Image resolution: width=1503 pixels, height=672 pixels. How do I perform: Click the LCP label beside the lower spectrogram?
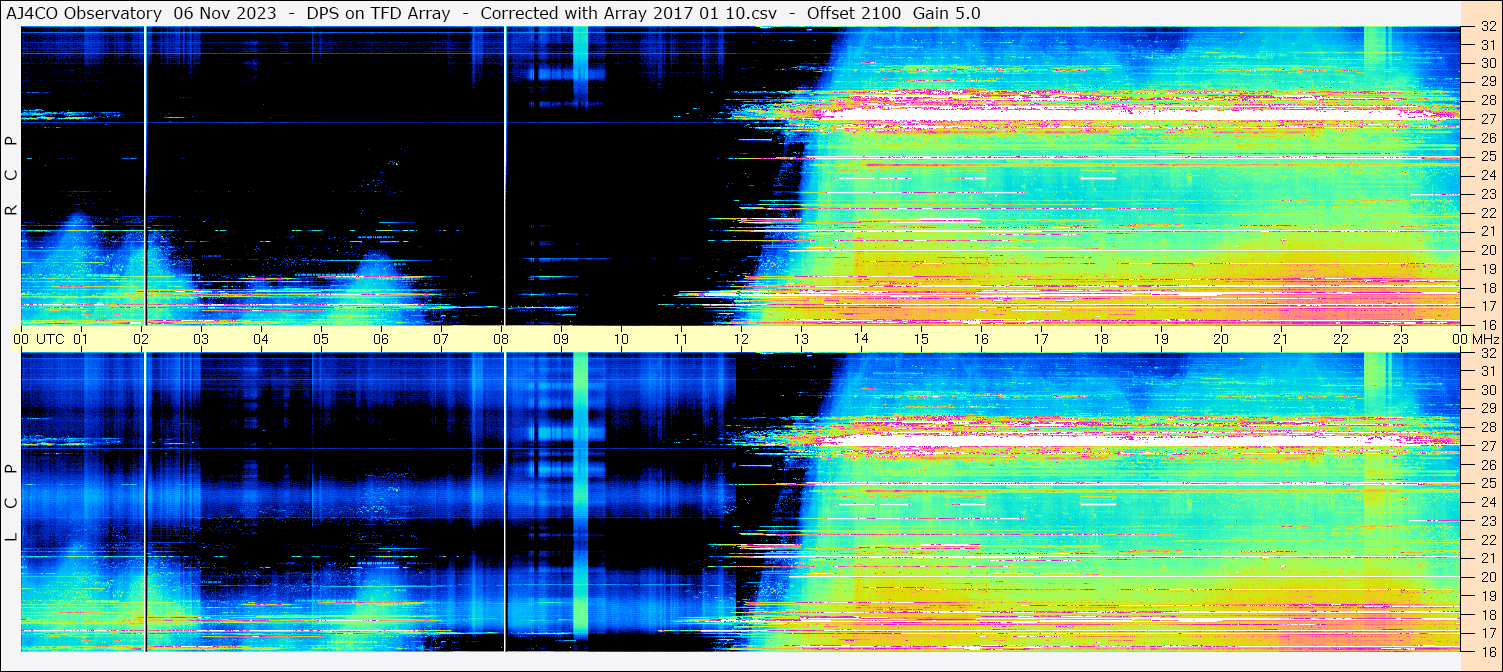click(11, 503)
